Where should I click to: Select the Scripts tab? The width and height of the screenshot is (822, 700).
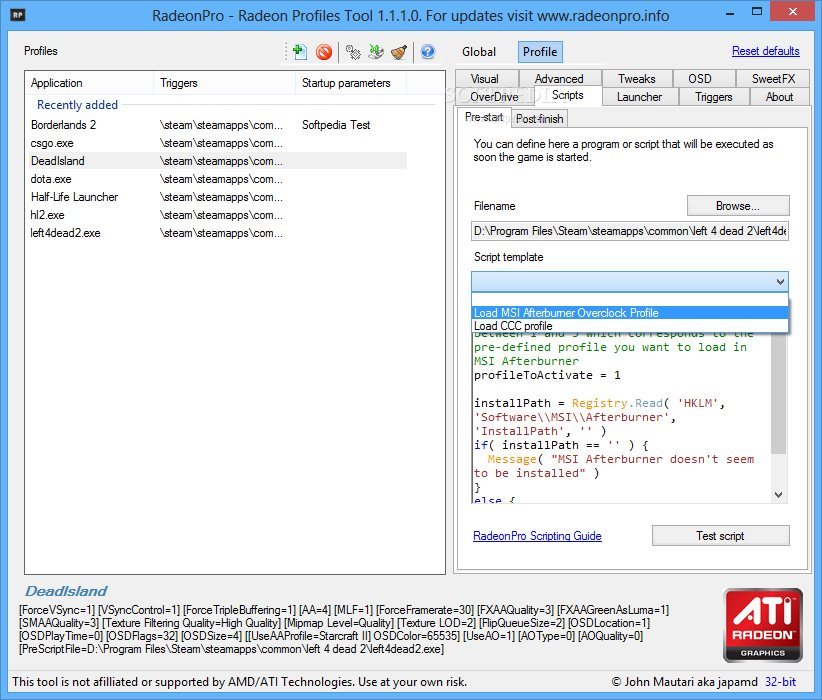pos(567,95)
